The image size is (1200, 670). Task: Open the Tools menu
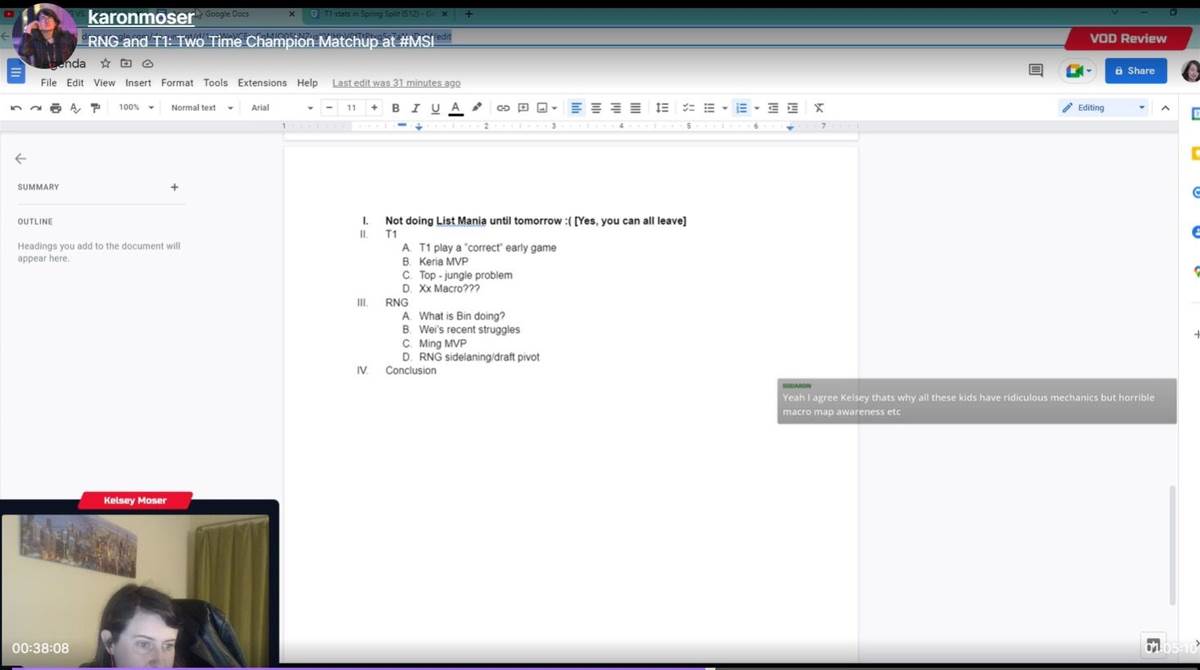click(215, 83)
